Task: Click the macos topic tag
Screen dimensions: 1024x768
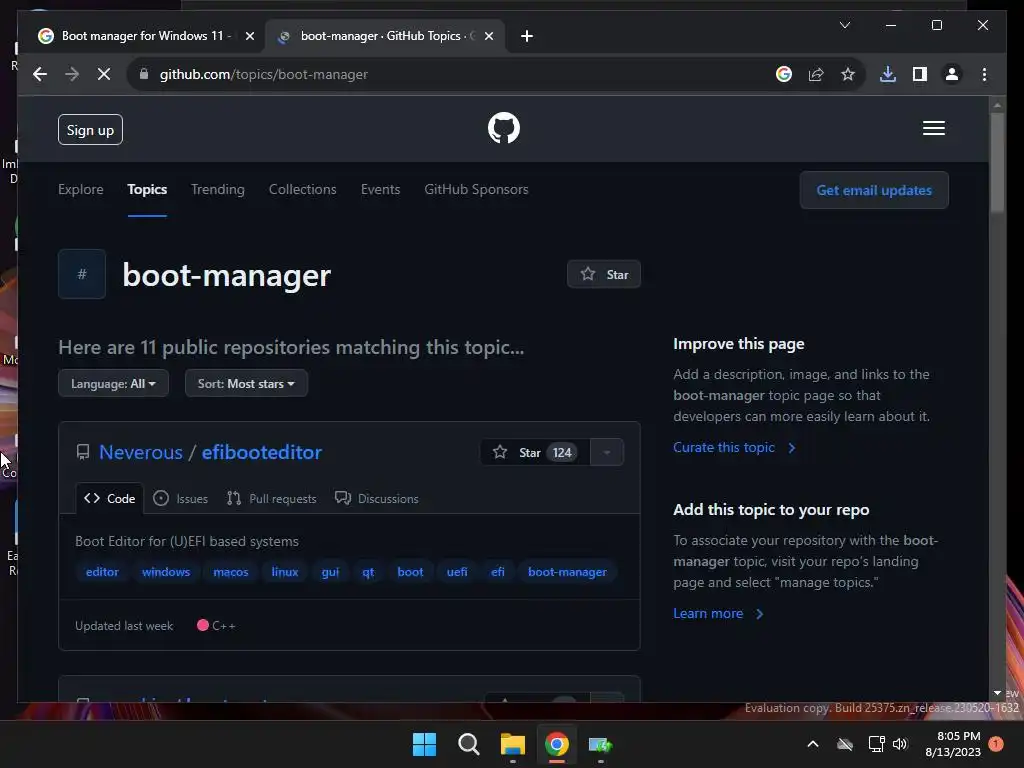Action: [231, 571]
